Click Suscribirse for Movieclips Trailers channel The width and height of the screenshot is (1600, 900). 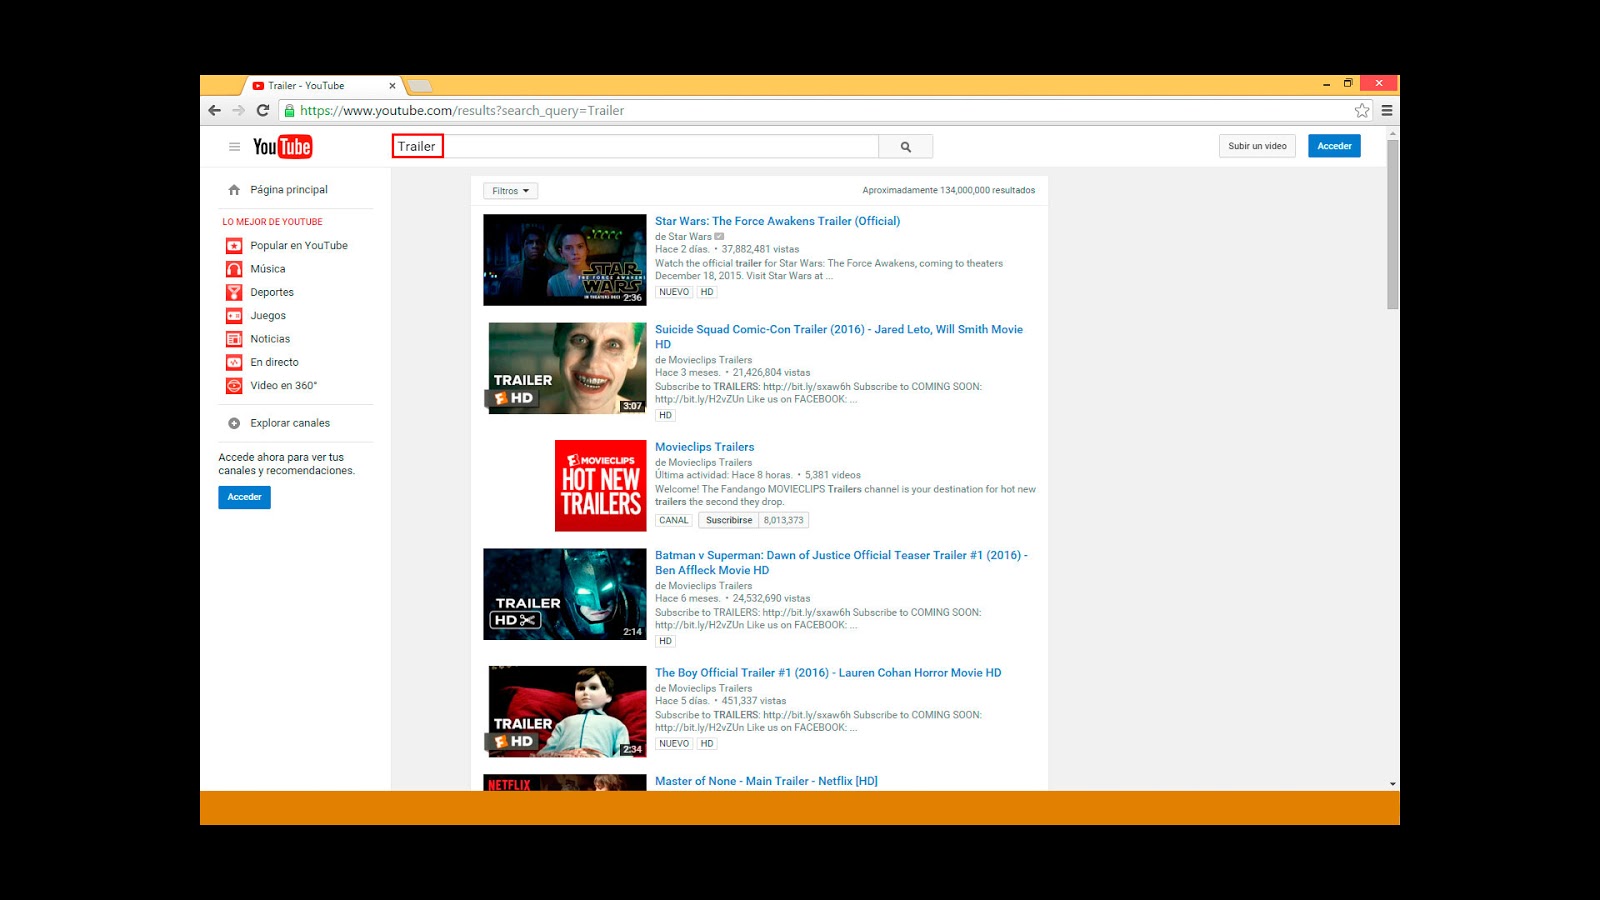[x=729, y=520]
